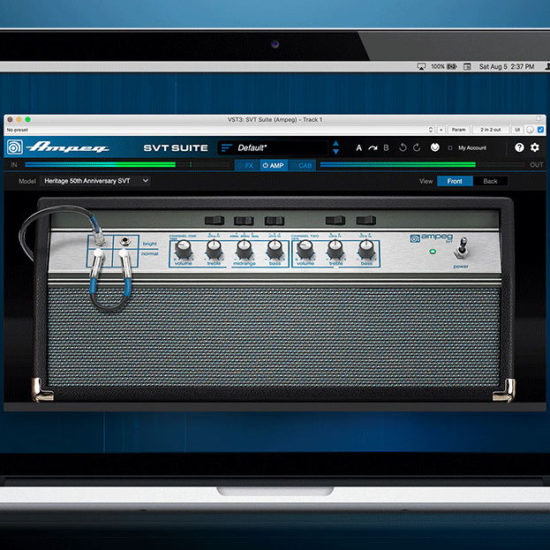
Task: Select the previous preset with the up arrow
Action: coord(336,143)
